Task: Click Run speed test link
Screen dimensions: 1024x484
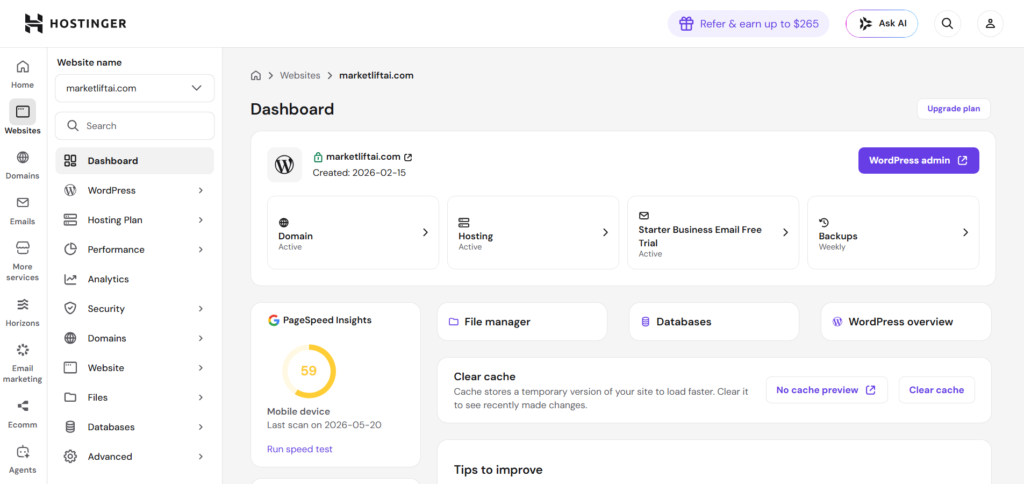Action: coord(300,449)
